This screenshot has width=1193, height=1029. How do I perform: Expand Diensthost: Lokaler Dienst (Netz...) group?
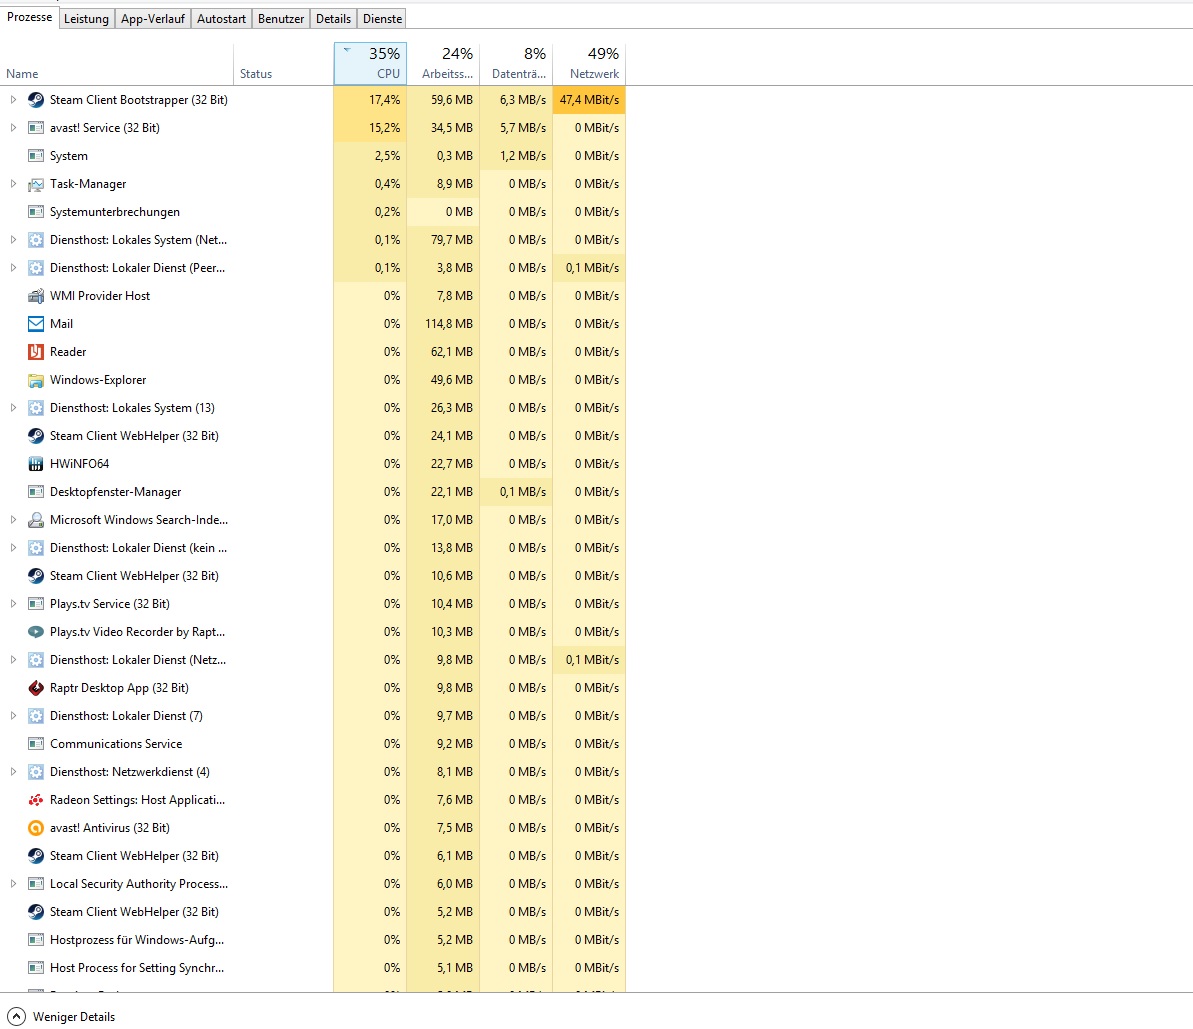(x=13, y=660)
